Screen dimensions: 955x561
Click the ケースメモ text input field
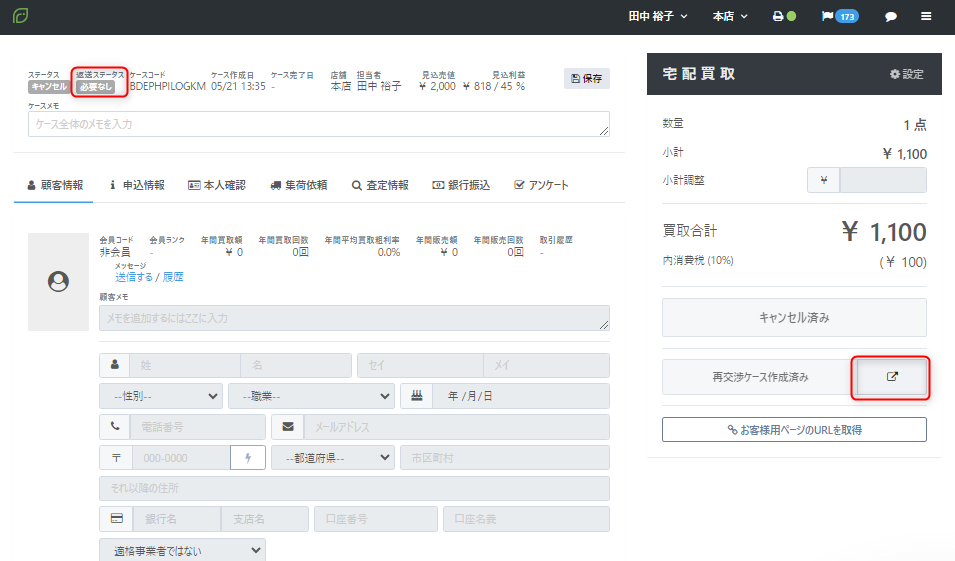(x=318, y=124)
